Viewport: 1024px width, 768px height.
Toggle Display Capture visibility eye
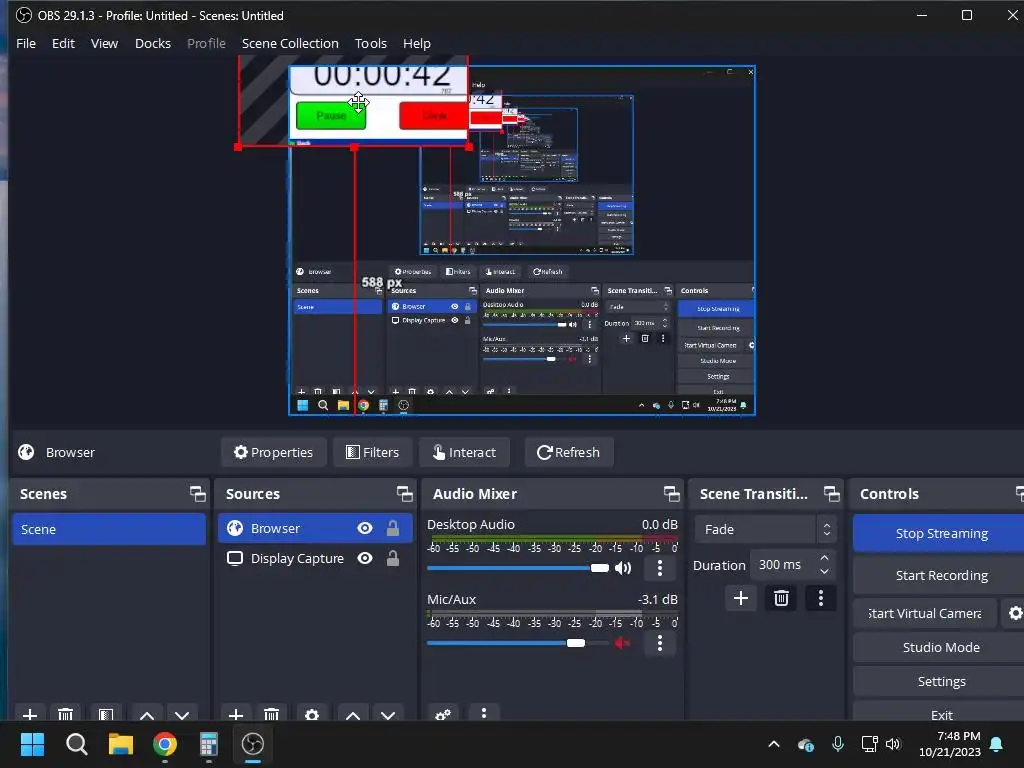click(x=365, y=558)
